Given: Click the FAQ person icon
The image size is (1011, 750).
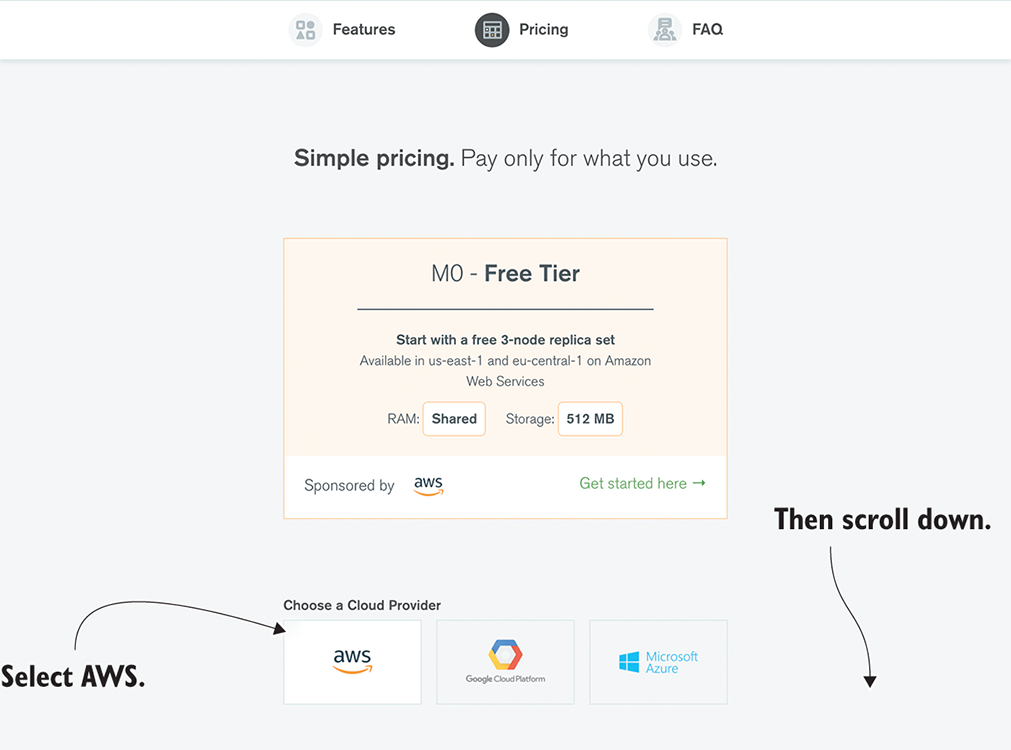Looking at the screenshot, I should [665, 30].
